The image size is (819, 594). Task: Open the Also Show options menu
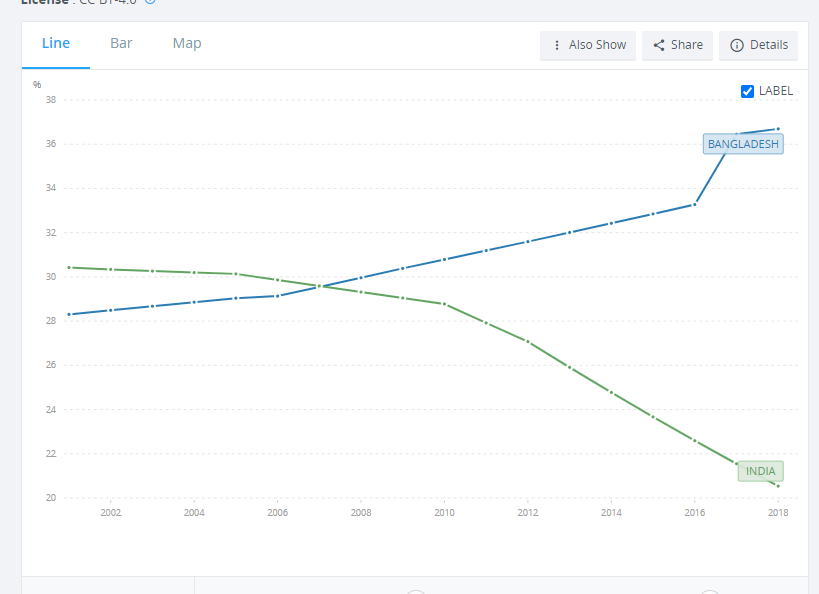tap(588, 45)
